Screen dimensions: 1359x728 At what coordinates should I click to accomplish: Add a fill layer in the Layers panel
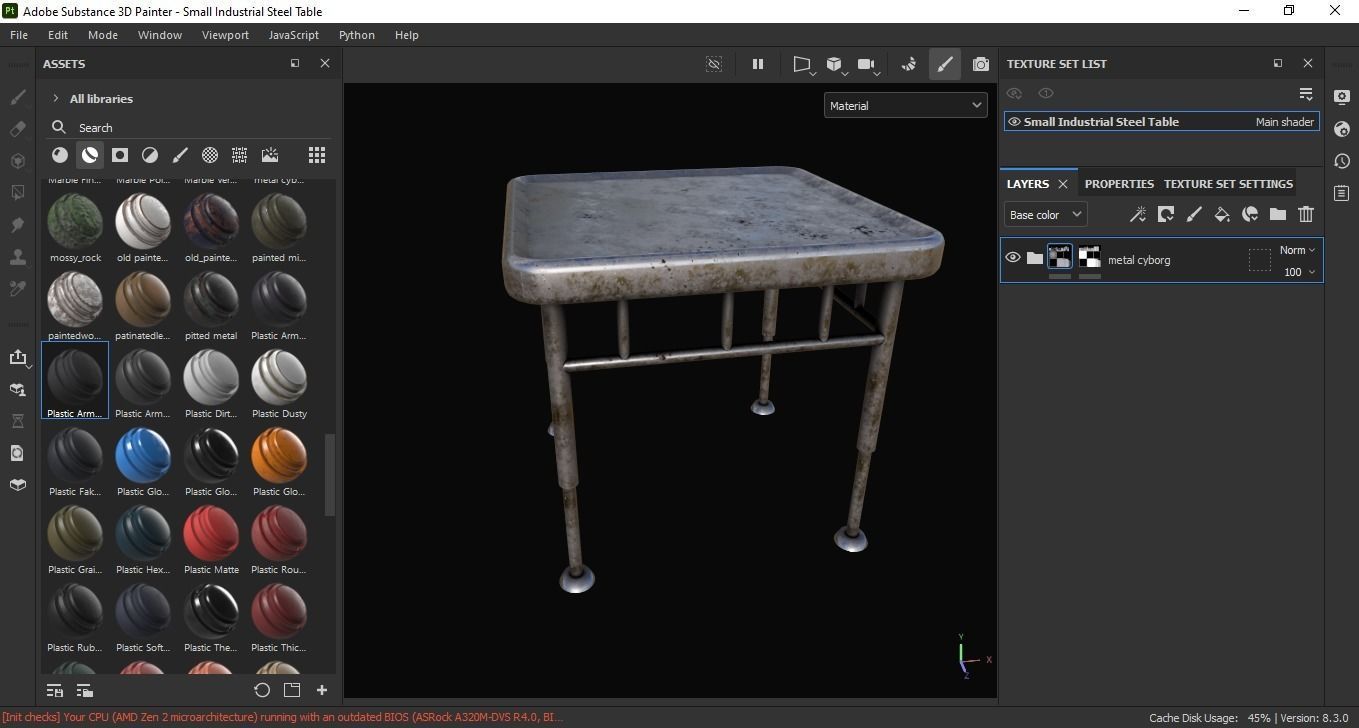click(x=1222, y=214)
